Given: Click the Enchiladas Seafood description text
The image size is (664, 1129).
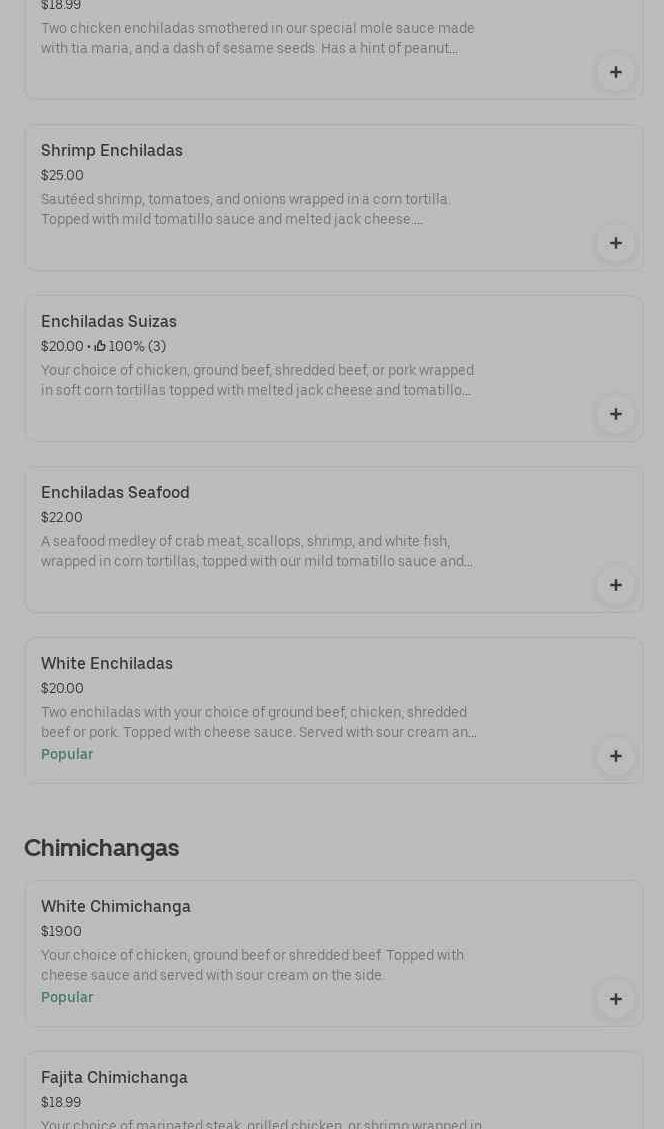Looking at the screenshot, I should point(257,552).
